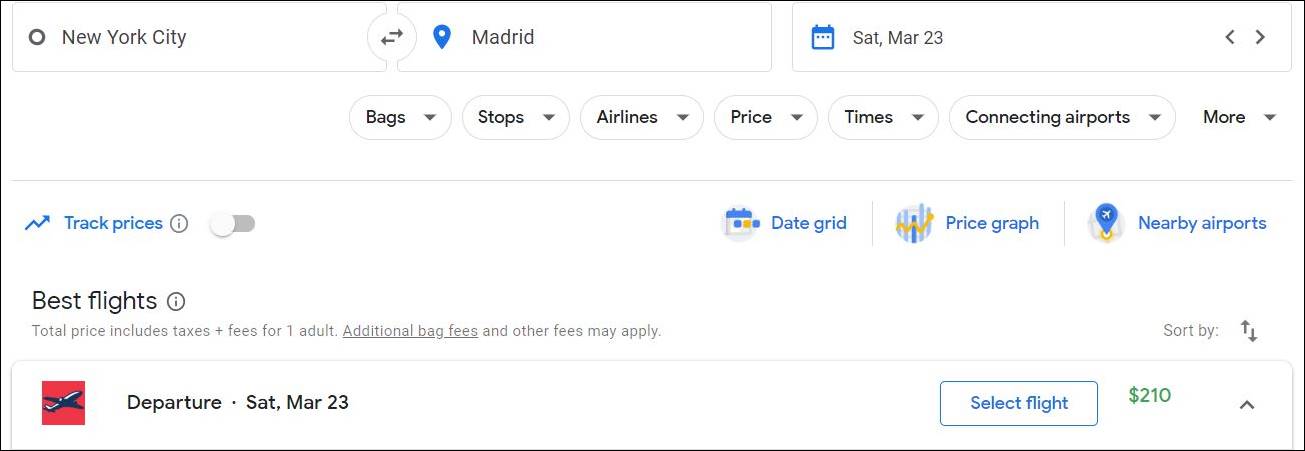The width and height of the screenshot is (1305, 451).
Task: Go to the next departure date
Action: point(1260,37)
